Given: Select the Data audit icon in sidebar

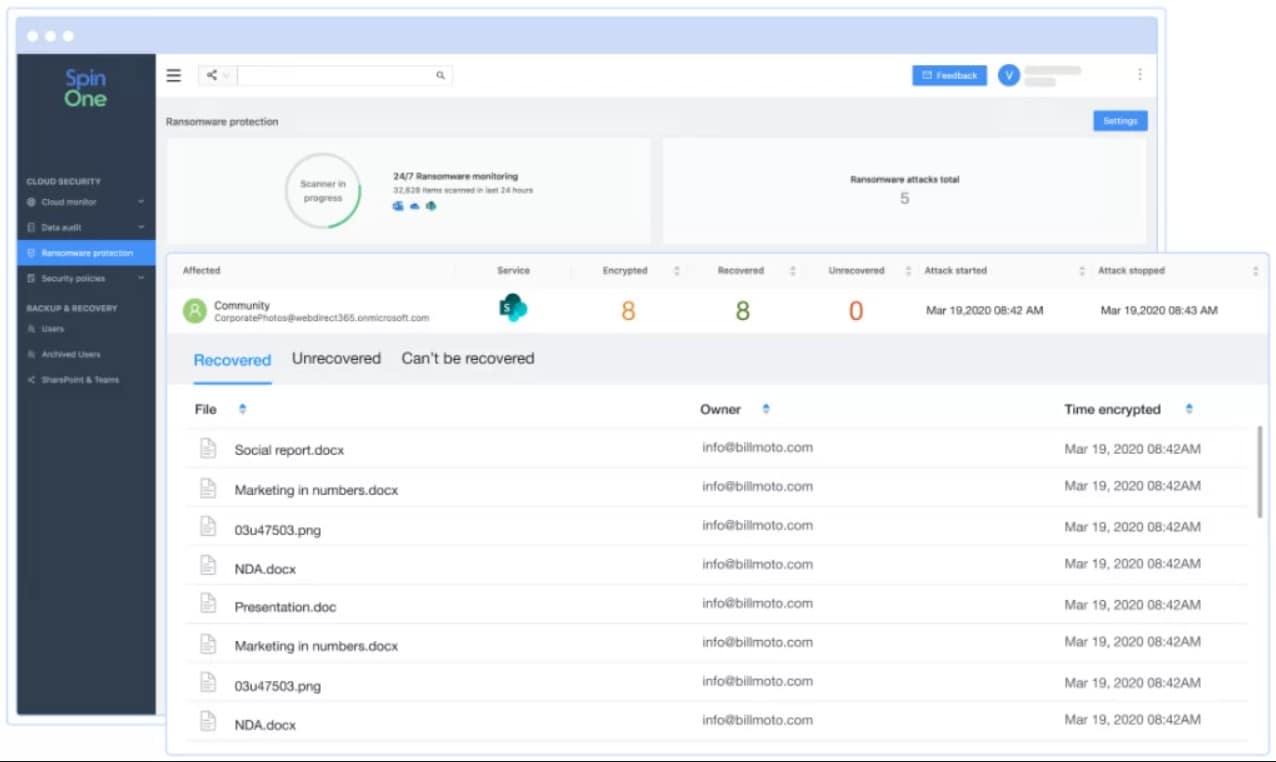Looking at the screenshot, I should [30, 226].
